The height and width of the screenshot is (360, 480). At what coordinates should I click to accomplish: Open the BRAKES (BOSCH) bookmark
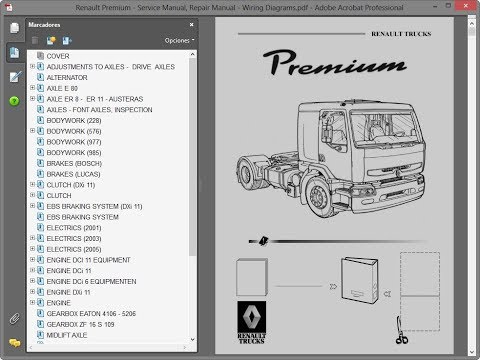(74, 163)
